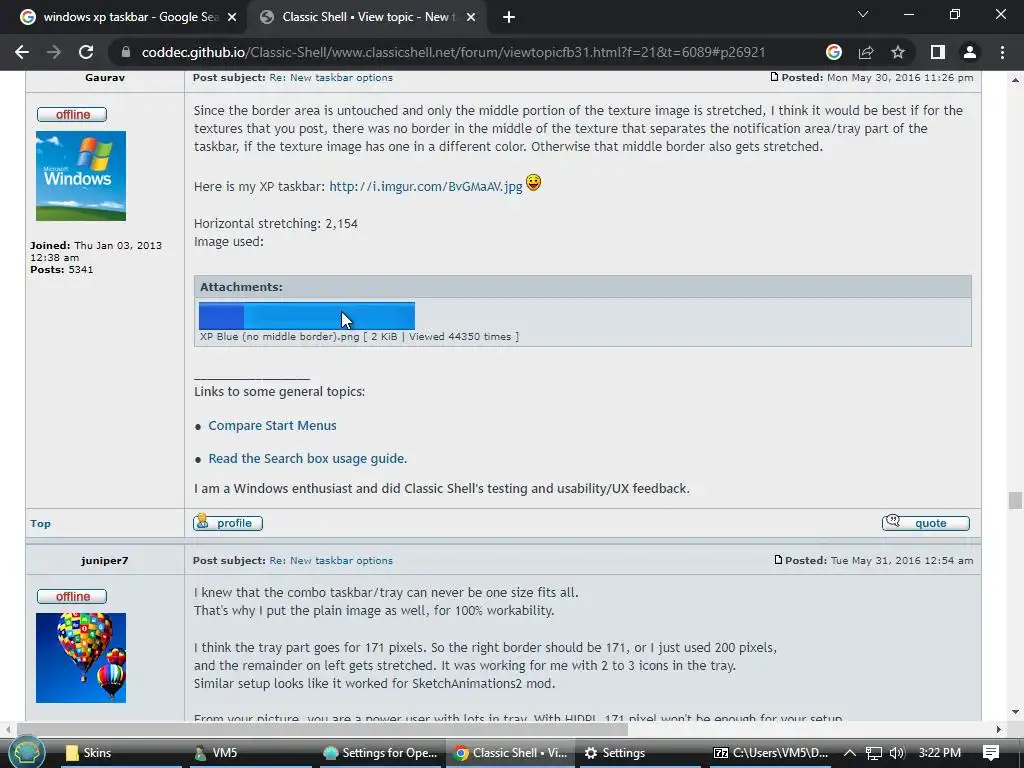Click the browser forward arrow
The image size is (1024, 768).
pyautogui.click(x=54, y=52)
